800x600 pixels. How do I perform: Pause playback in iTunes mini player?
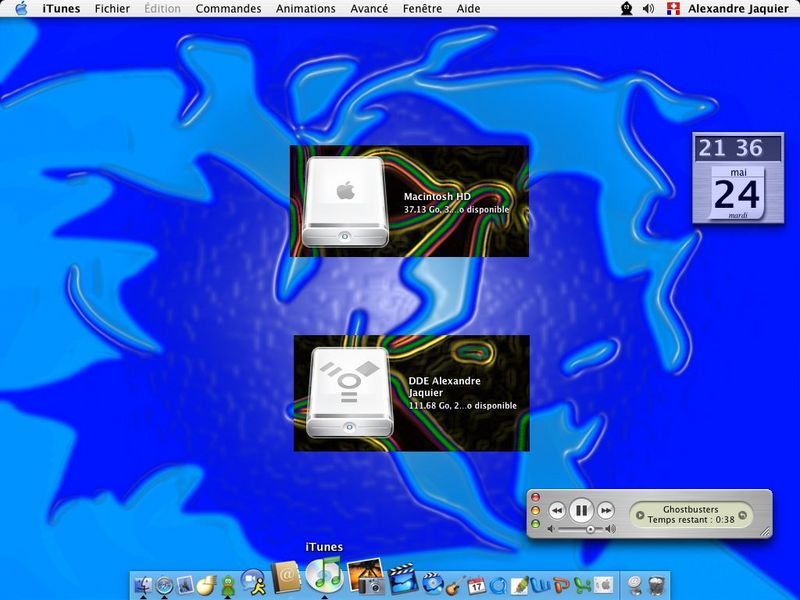pos(581,510)
